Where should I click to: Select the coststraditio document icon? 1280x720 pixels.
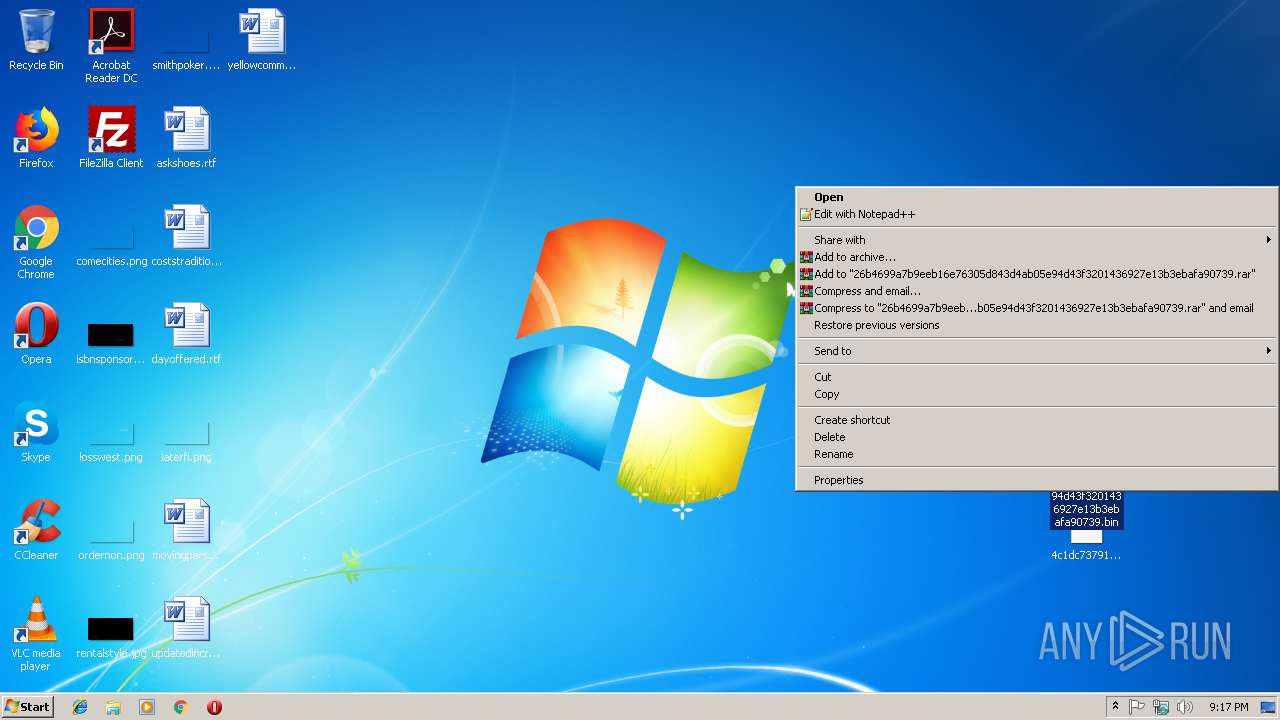(186, 236)
